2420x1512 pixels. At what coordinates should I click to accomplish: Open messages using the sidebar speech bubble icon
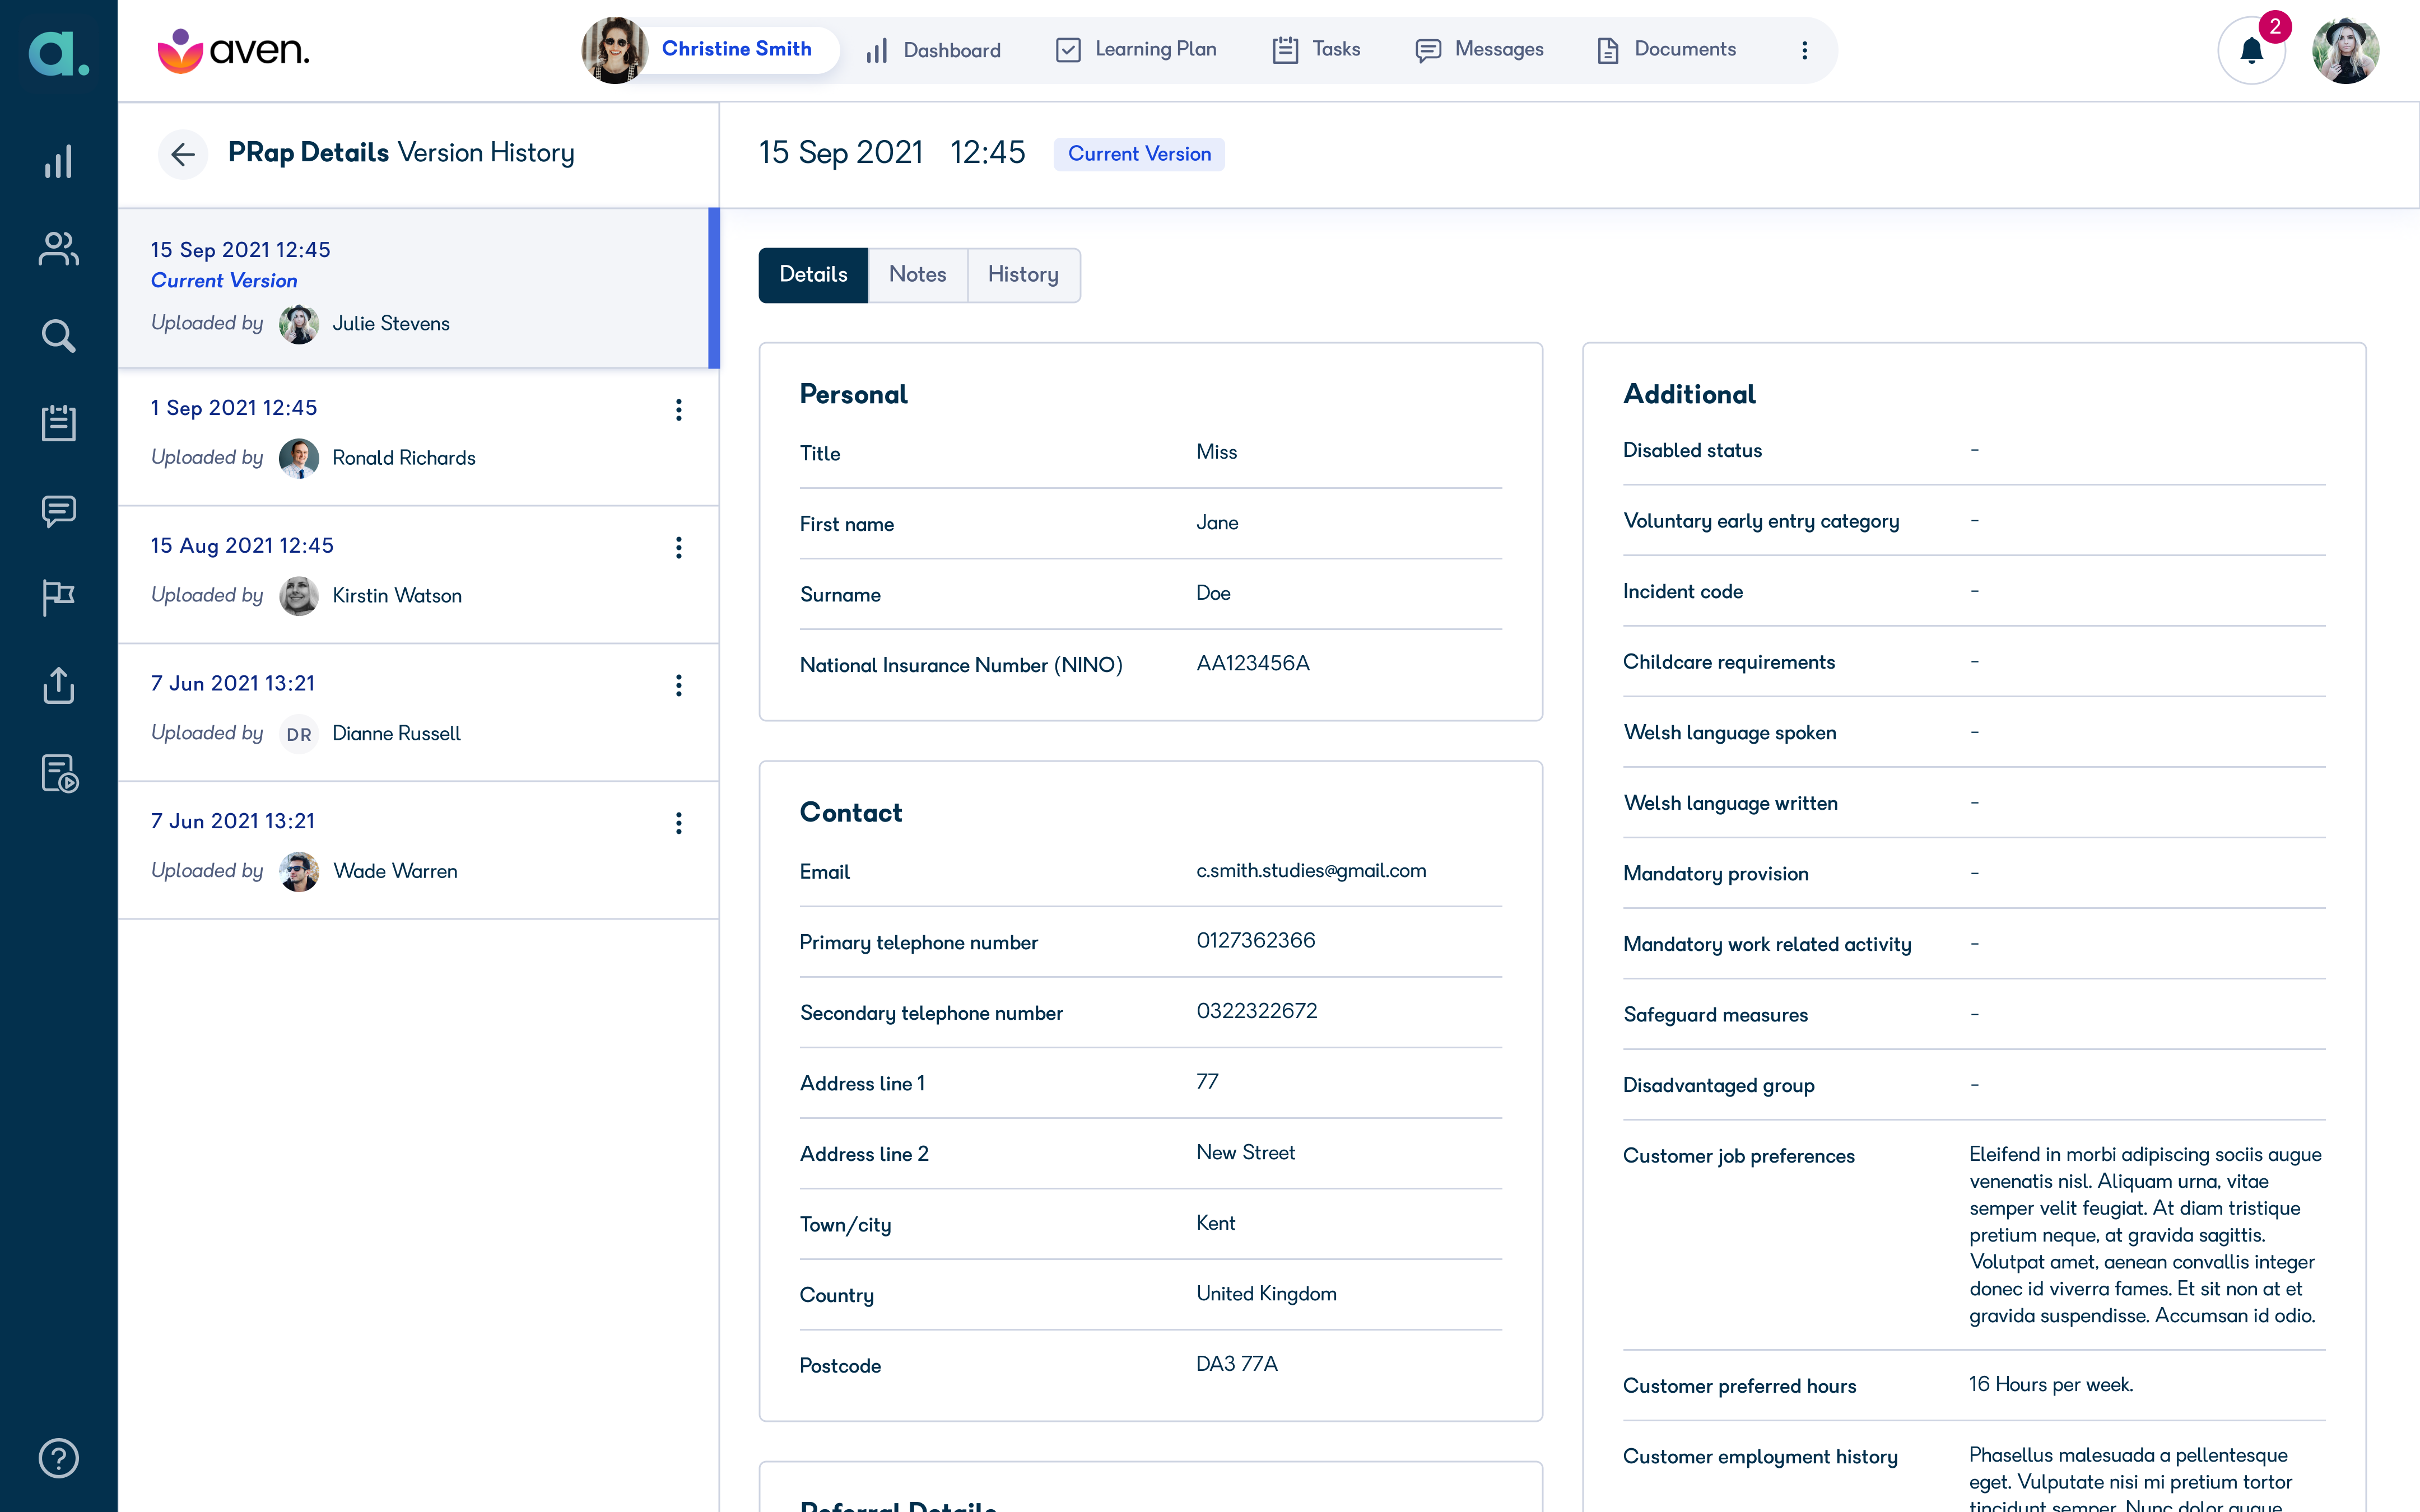(58, 511)
